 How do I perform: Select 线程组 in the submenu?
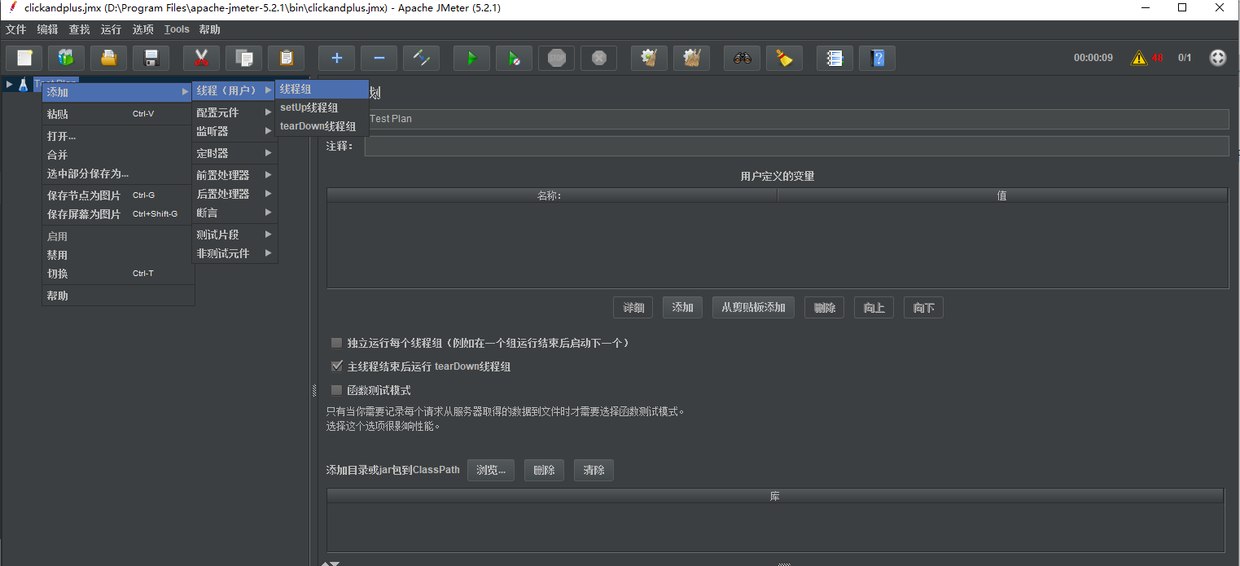pos(322,89)
